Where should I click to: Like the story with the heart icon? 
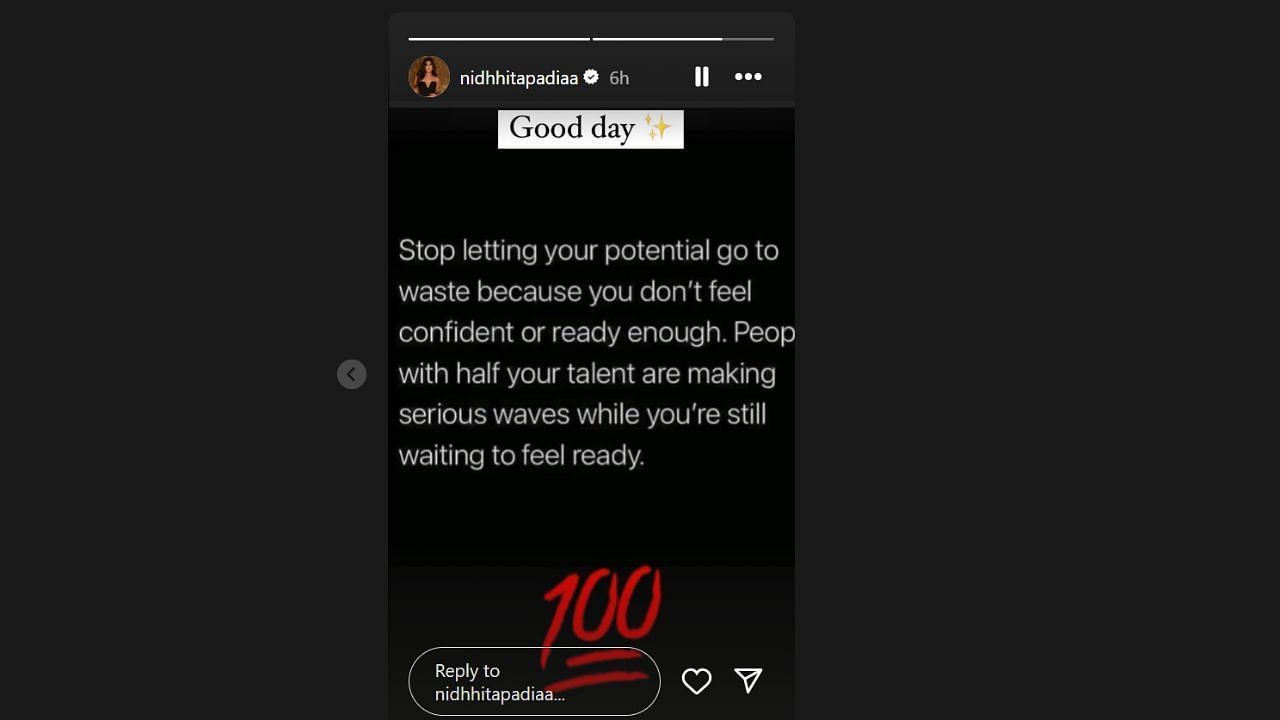pyautogui.click(x=696, y=681)
